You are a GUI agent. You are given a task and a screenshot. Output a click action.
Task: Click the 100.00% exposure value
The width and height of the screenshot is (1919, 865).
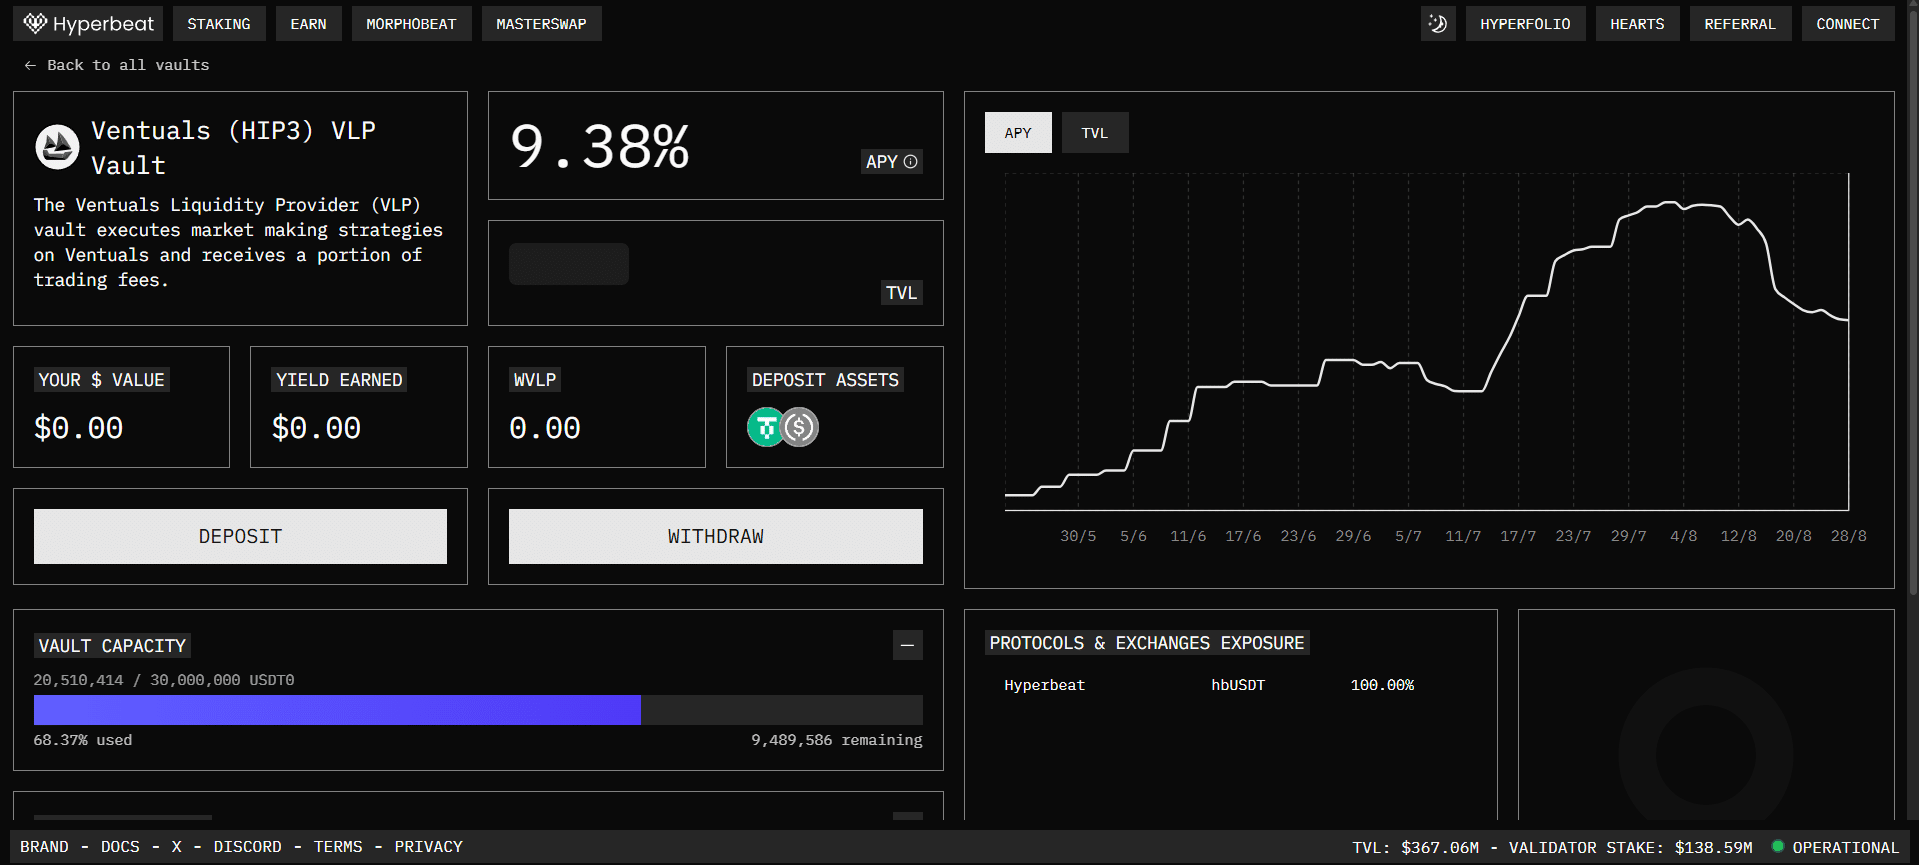pyautogui.click(x=1382, y=685)
